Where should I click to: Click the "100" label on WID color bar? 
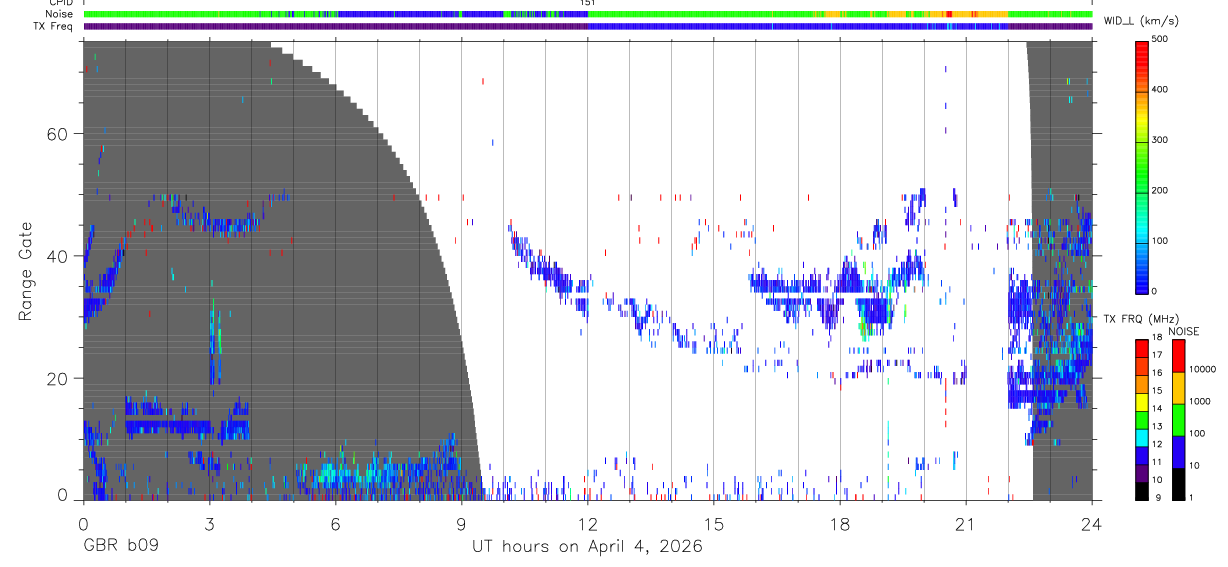[1162, 241]
